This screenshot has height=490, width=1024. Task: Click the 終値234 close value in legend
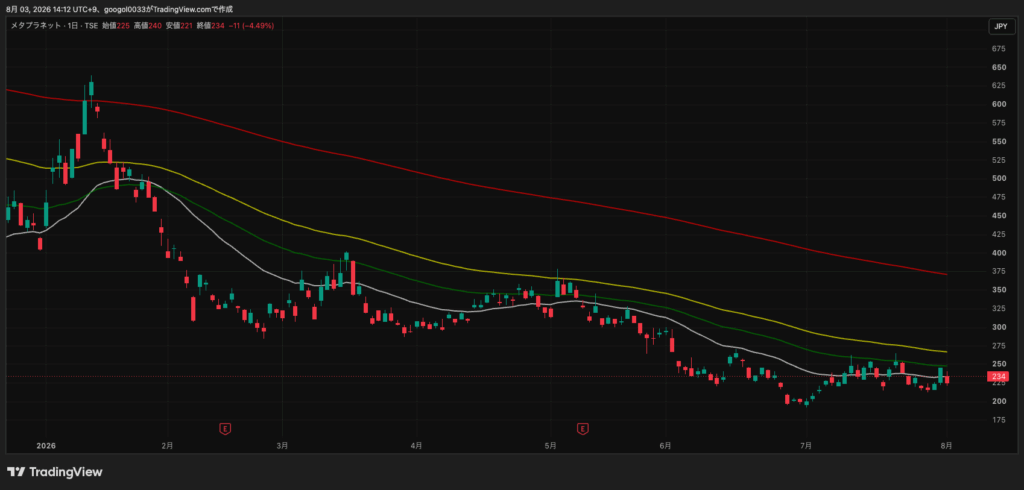211,26
